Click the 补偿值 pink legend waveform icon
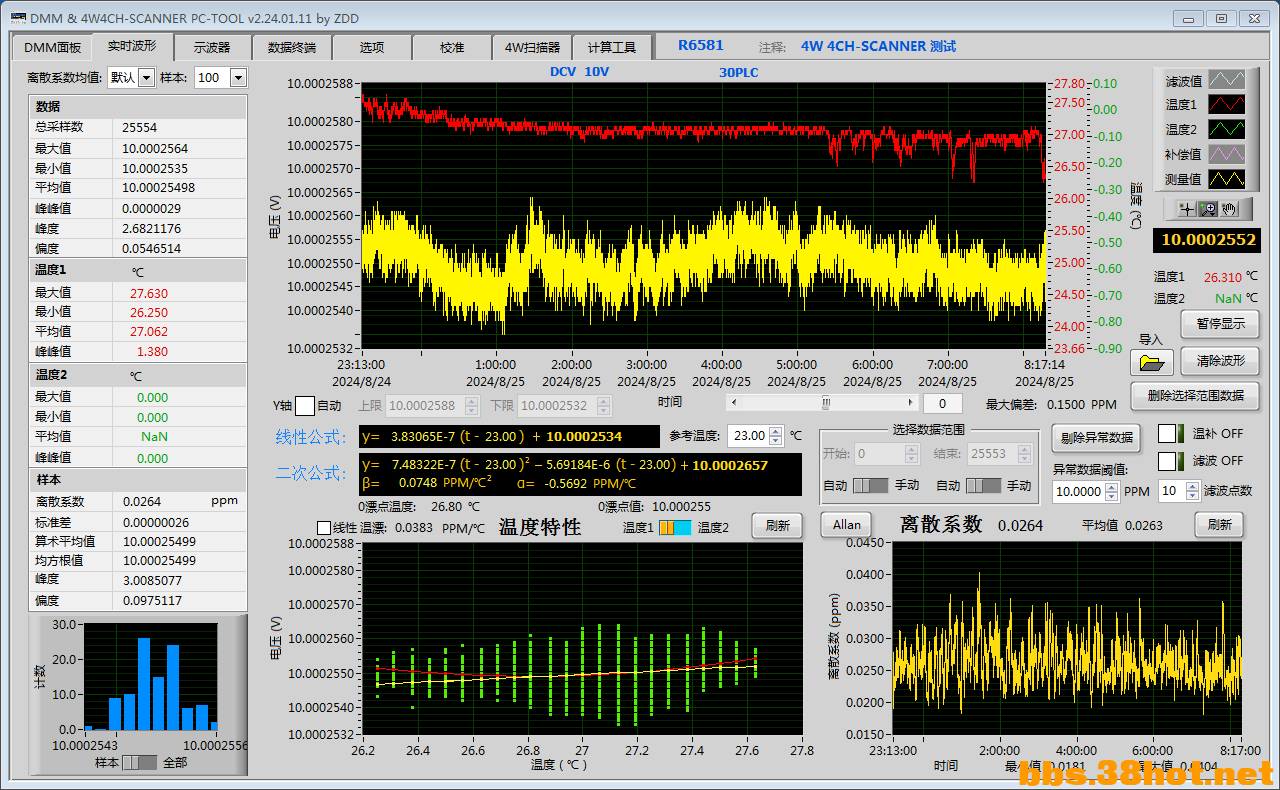Screen dimensions: 1280x790 pos(1227,154)
